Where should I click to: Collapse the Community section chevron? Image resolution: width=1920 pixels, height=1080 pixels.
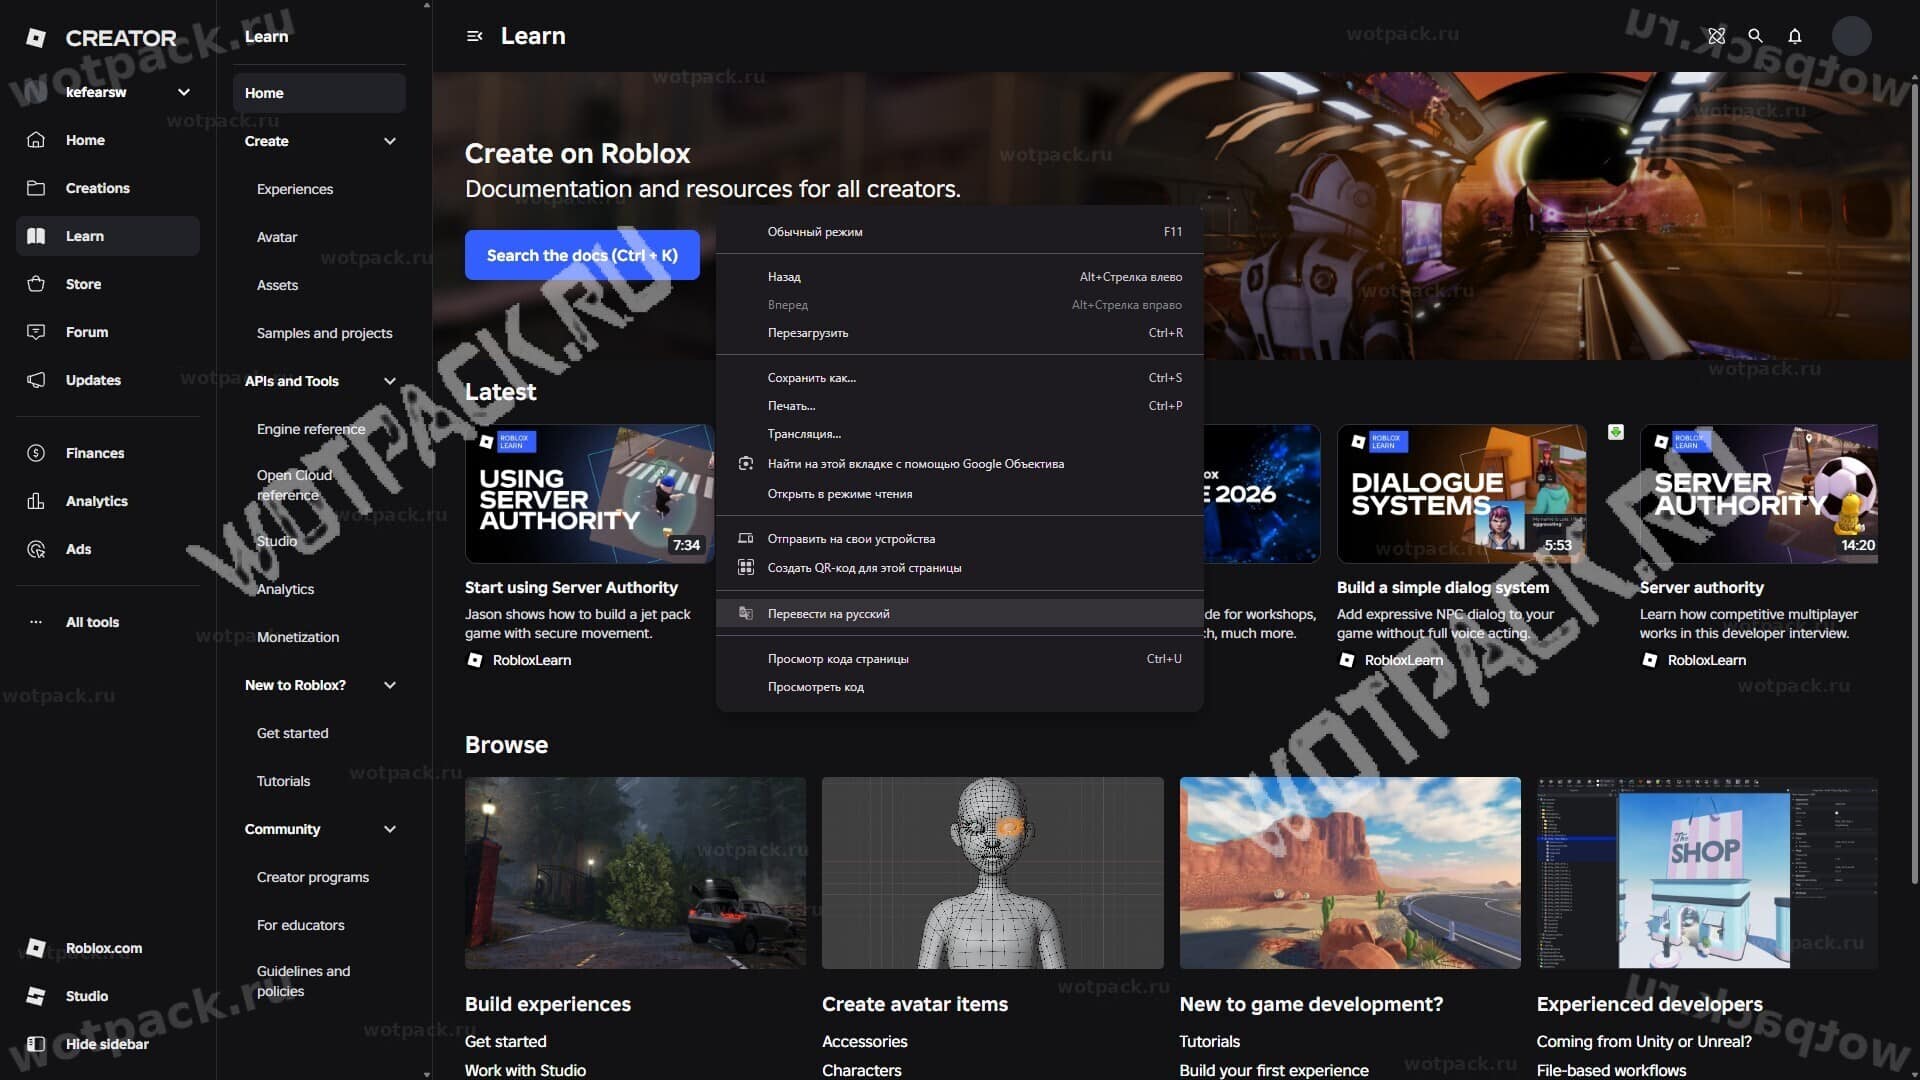(x=390, y=829)
